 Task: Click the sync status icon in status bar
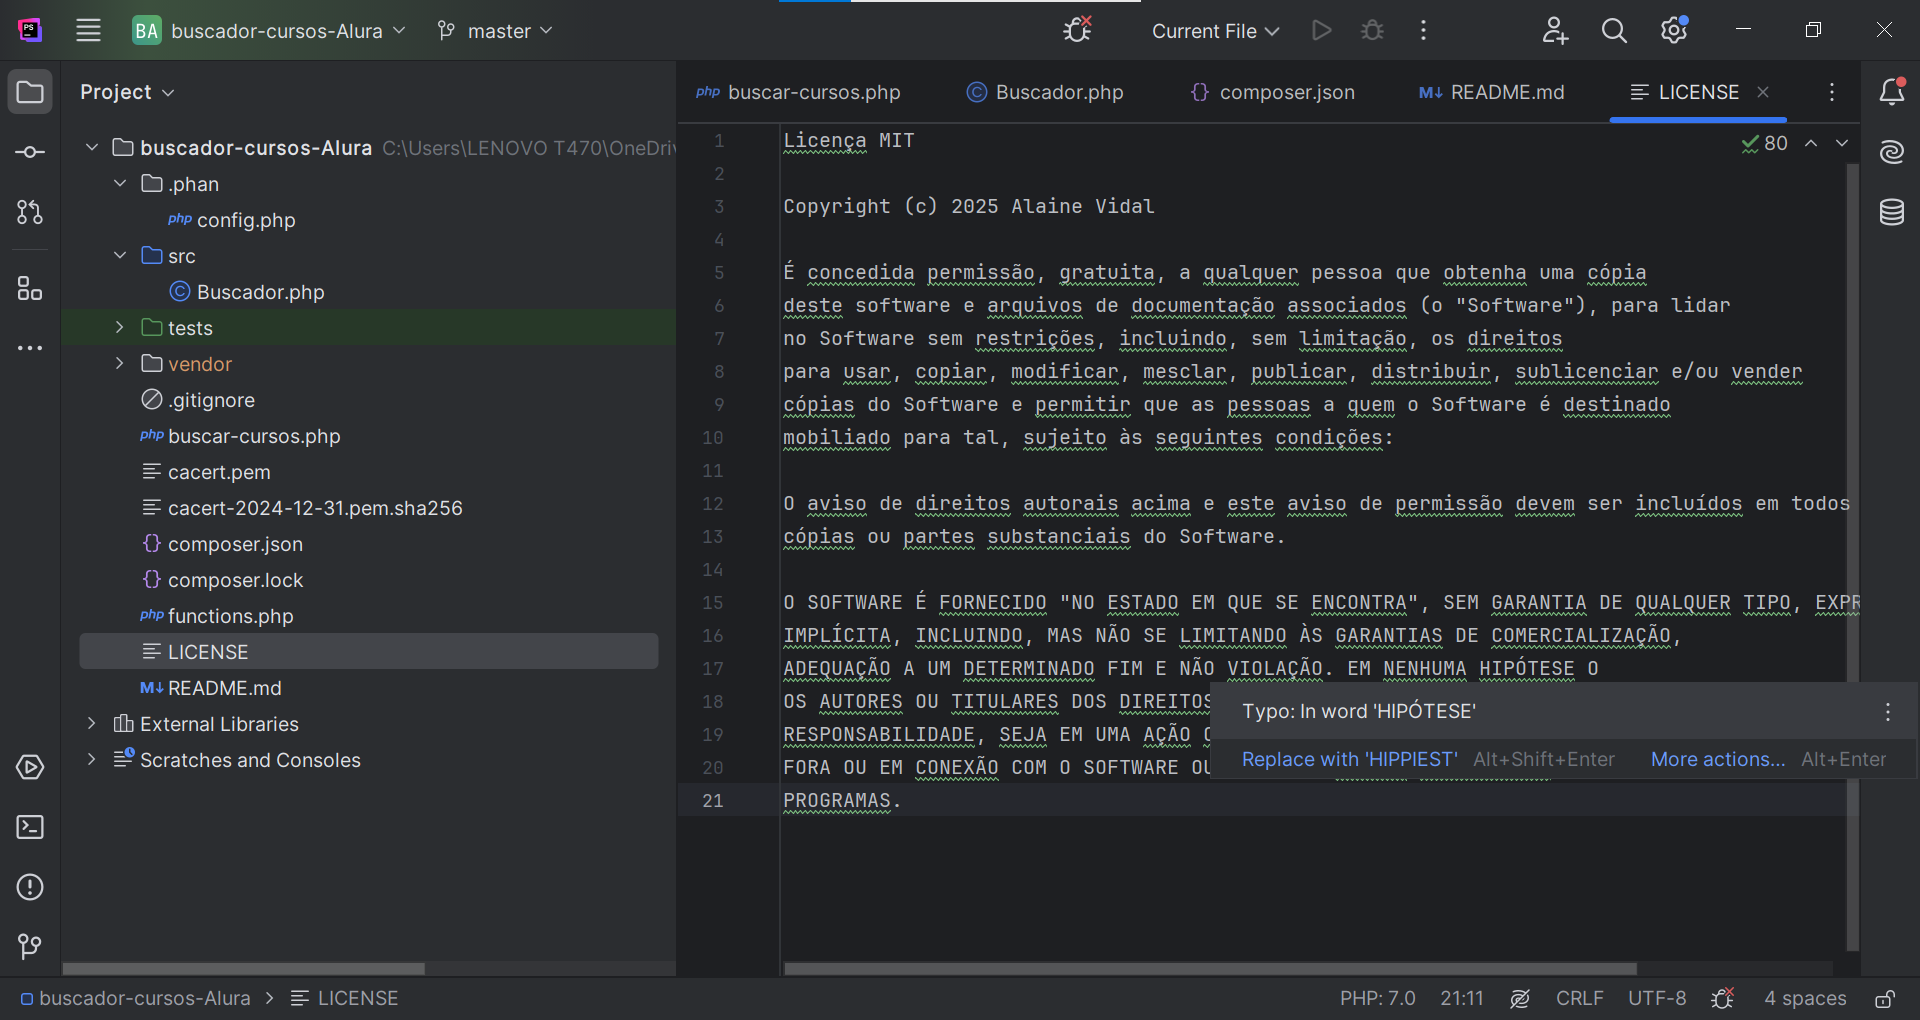click(x=1520, y=998)
